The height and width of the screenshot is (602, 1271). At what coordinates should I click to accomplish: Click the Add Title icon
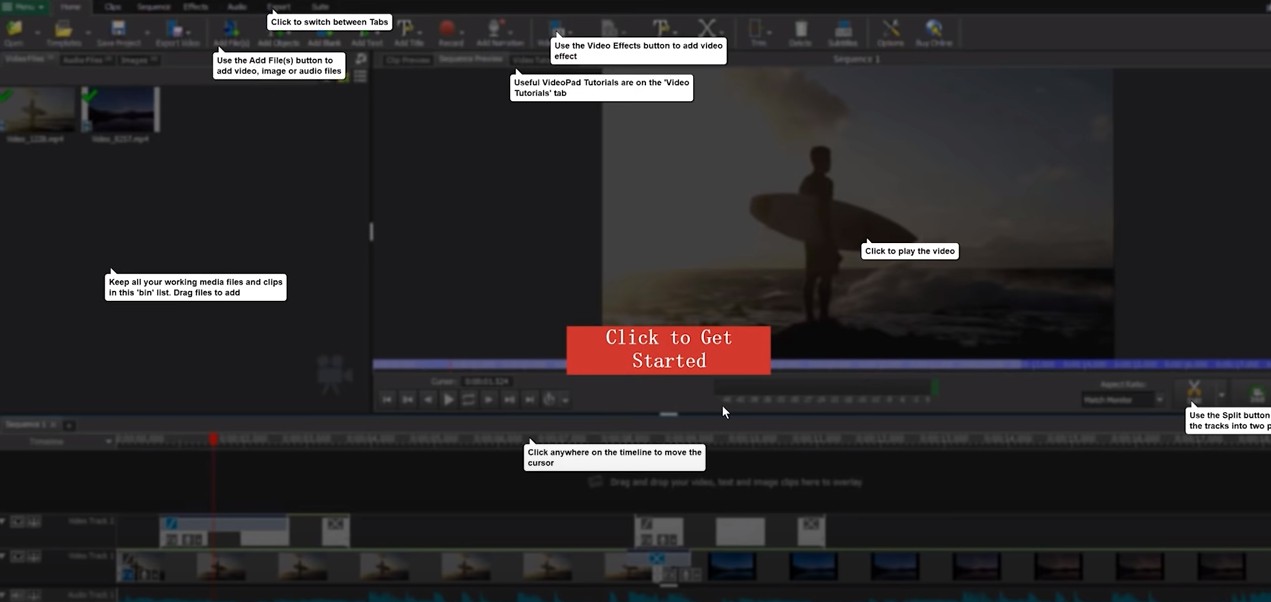[x=408, y=32]
